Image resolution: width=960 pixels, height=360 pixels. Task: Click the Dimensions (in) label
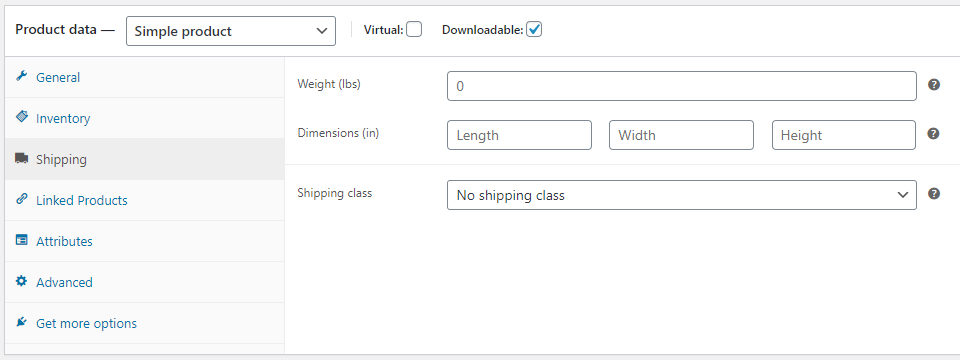[338, 133]
